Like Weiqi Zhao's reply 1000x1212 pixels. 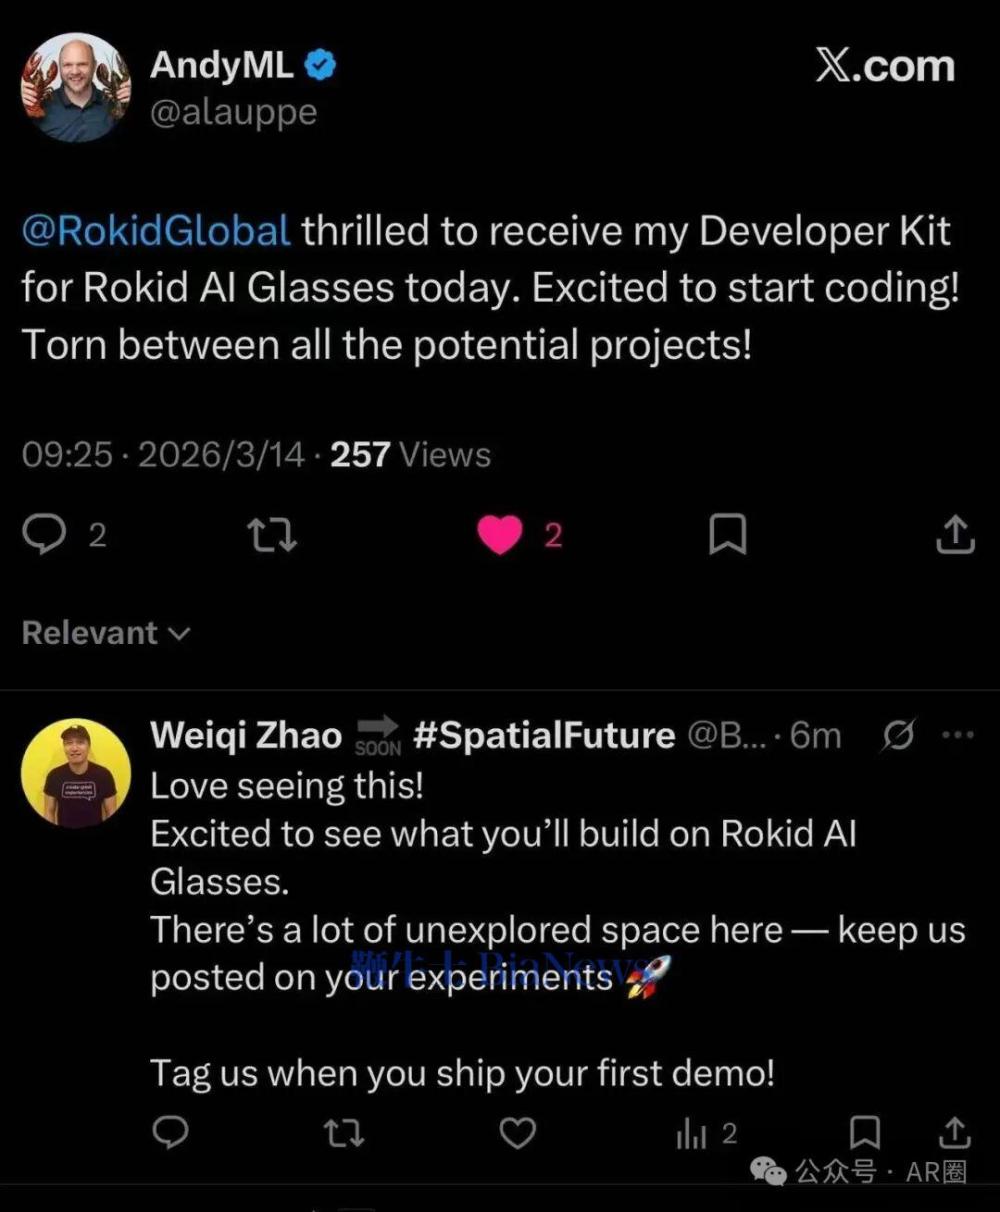tap(517, 1133)
